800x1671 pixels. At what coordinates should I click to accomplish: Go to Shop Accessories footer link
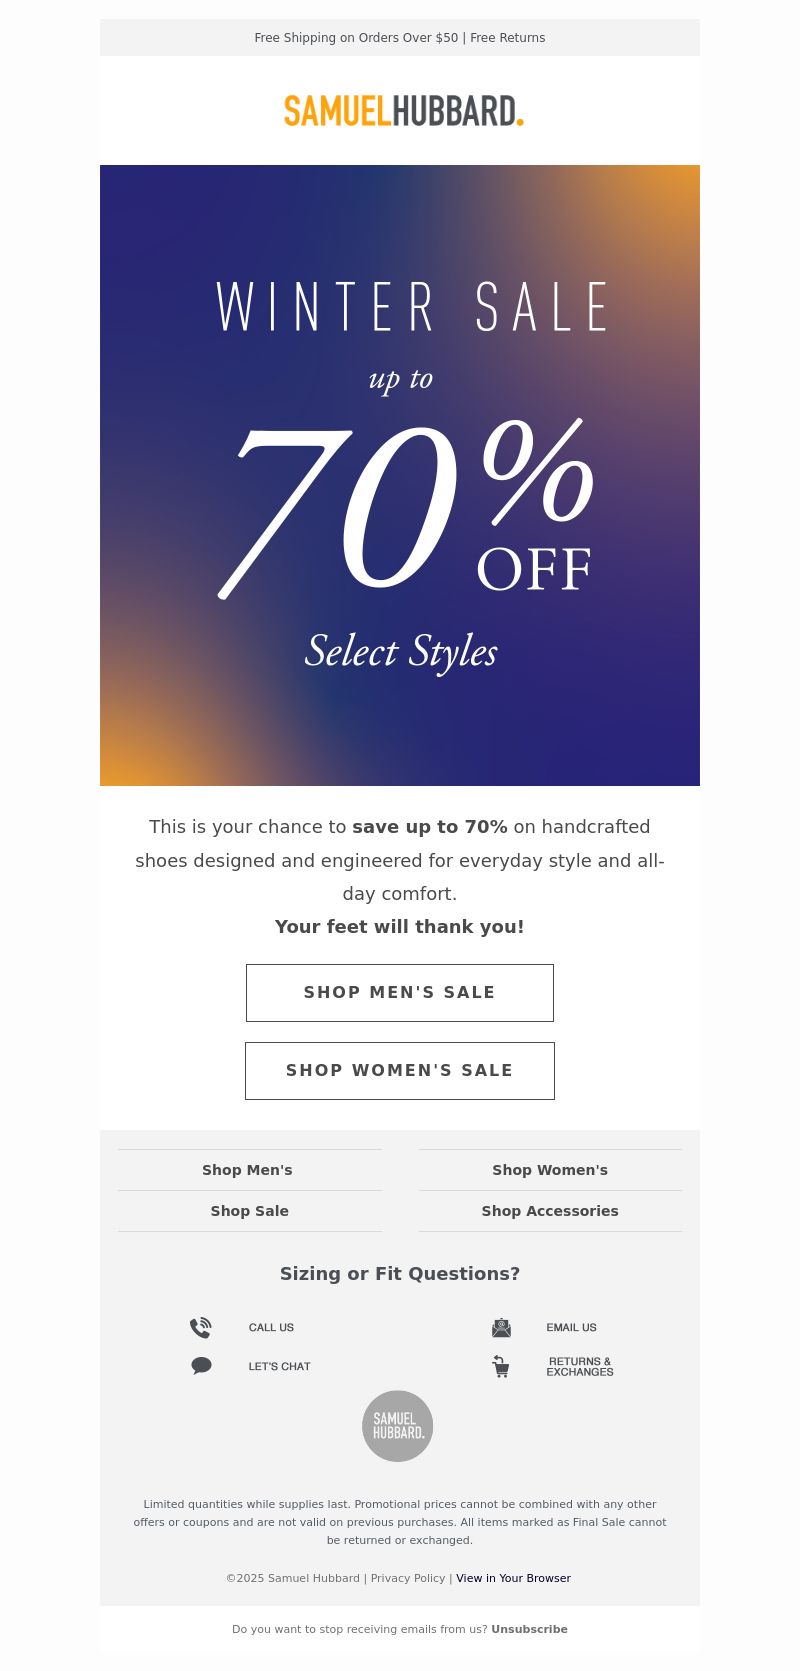click(550, 1211)
